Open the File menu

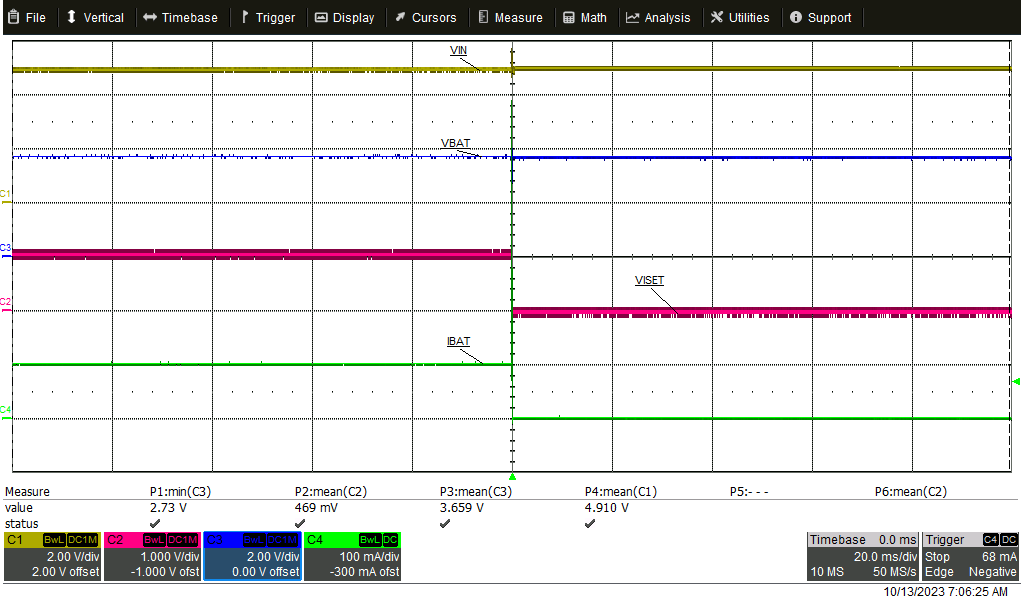pos(27,16)
